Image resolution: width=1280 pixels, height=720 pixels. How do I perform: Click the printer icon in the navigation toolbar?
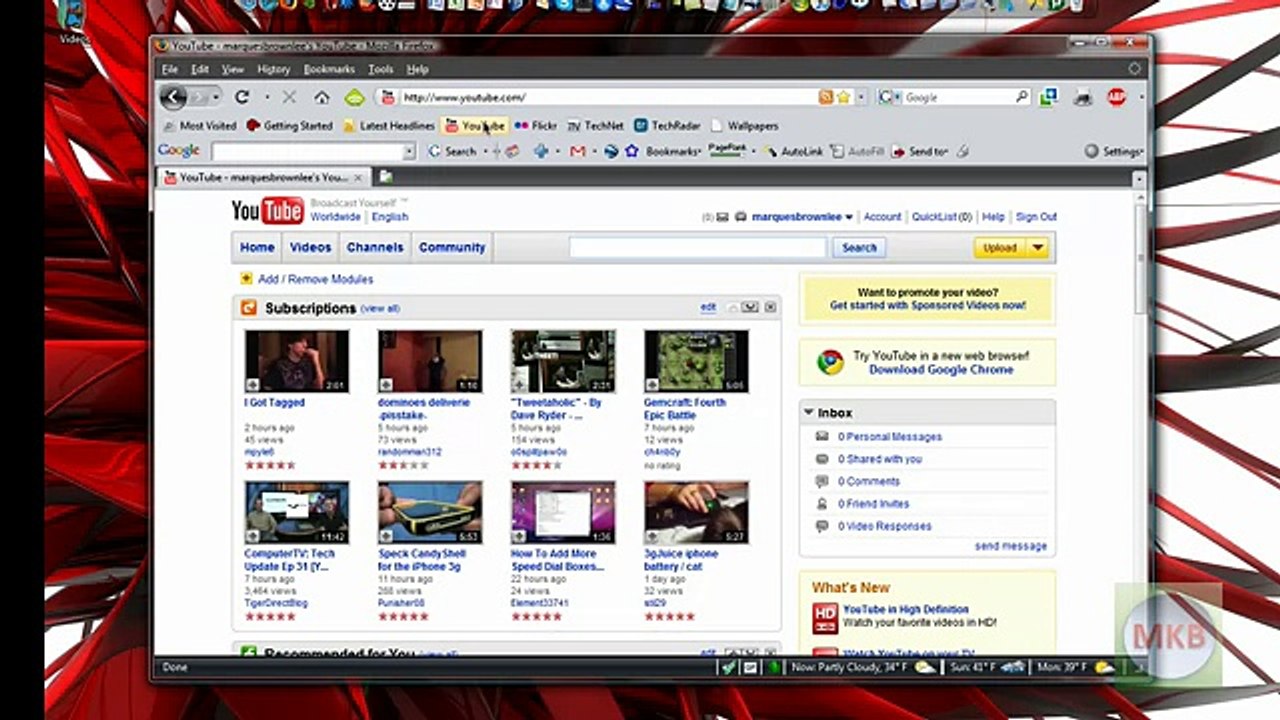tap(1082, 97)
